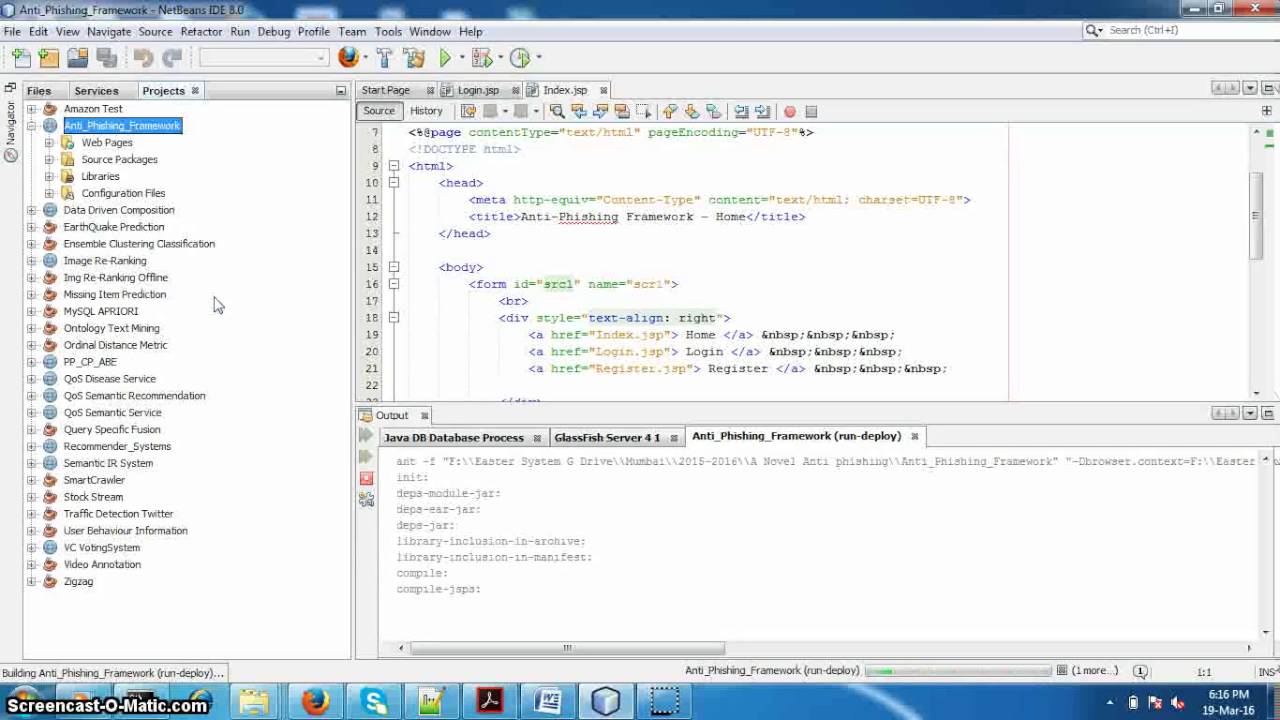Click the New Project toolbar icon

49,58
